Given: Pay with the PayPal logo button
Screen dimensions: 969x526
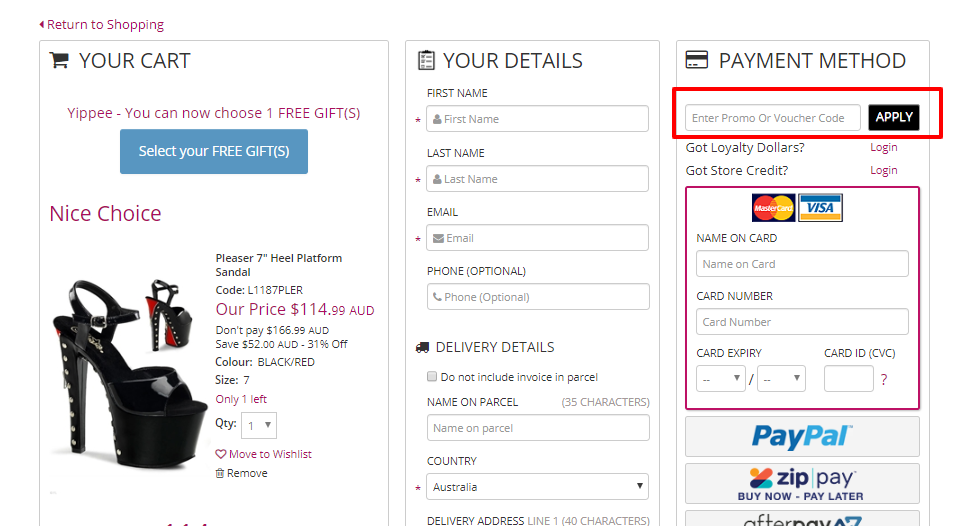Looking at the screenshot, I should click(x=801, y=437).
